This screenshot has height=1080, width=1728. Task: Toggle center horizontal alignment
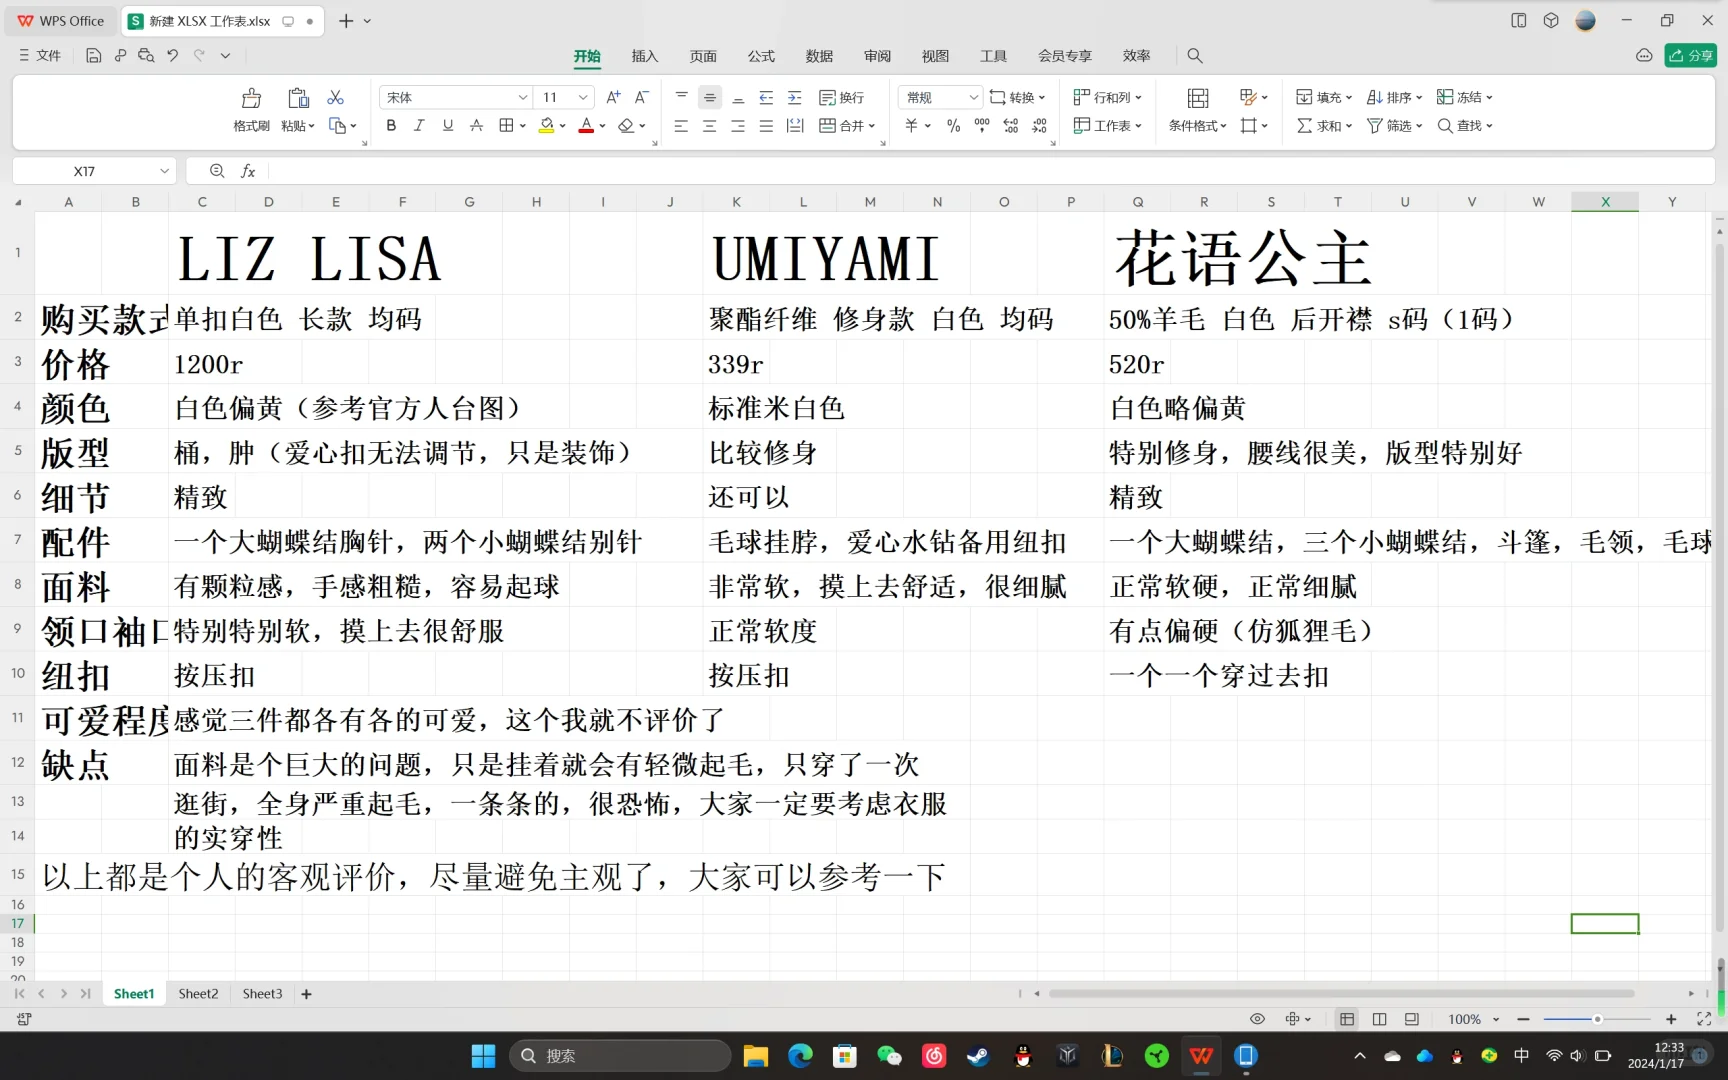[710, 126]
